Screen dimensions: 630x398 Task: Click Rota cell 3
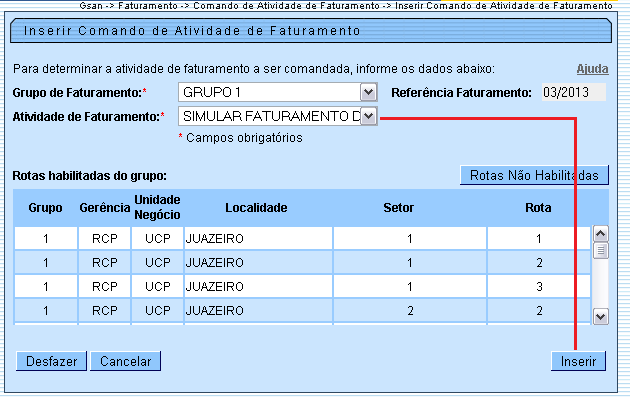539,287
